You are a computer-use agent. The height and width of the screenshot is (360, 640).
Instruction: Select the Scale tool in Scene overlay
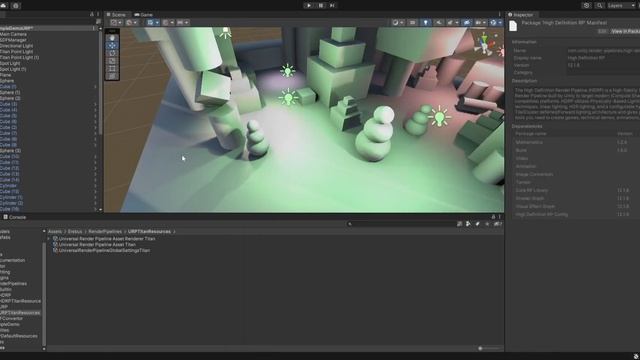coord(112,61)
